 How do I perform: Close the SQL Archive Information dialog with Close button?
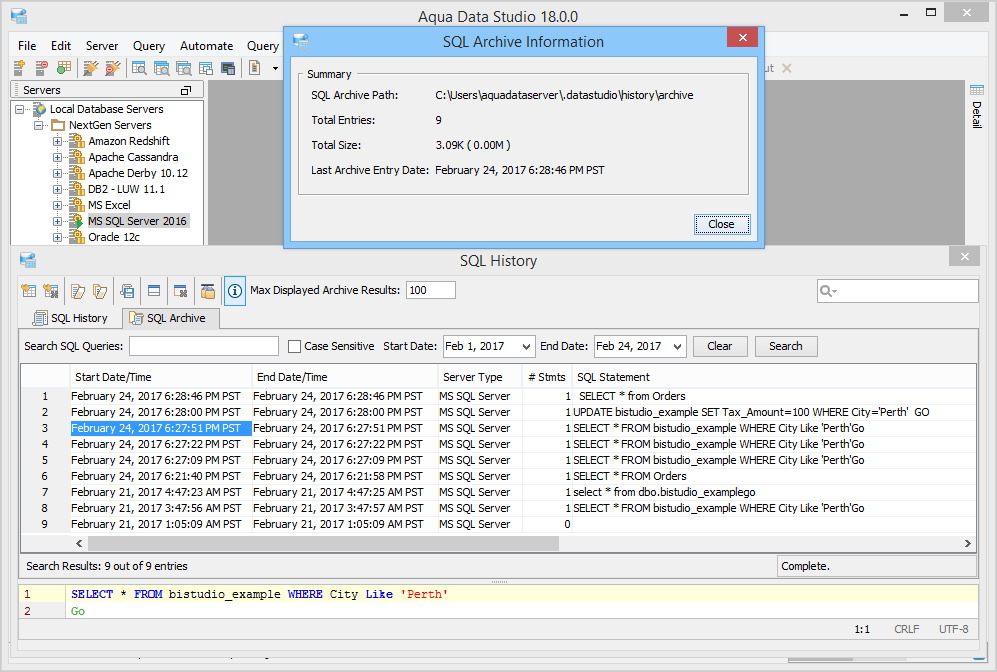[x=722, y=224]
